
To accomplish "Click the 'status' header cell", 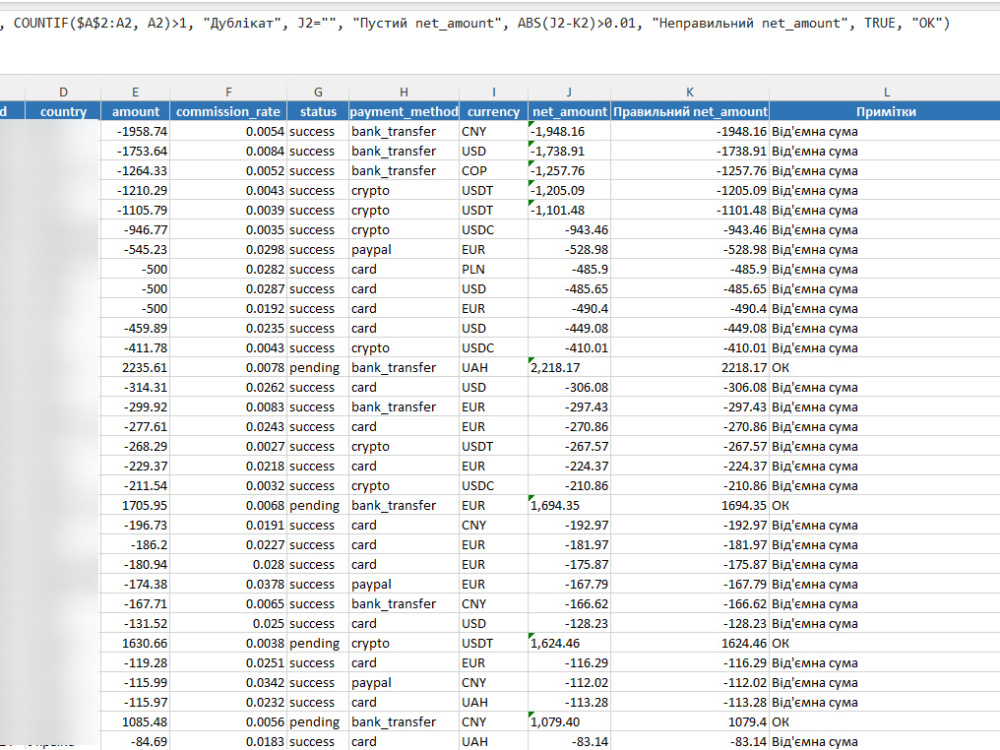I will [318, 112].
